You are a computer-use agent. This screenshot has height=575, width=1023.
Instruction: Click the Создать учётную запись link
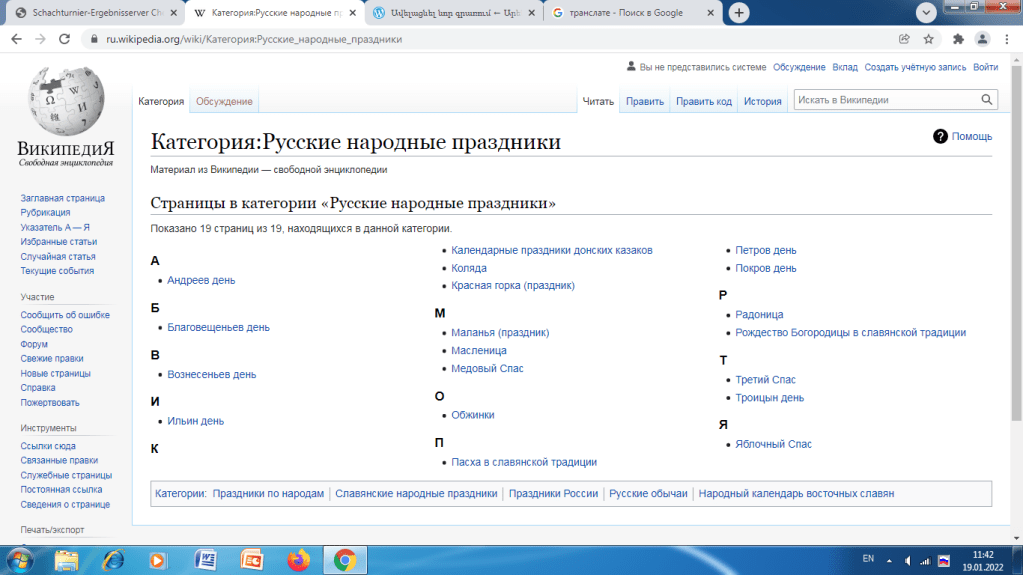915,67
